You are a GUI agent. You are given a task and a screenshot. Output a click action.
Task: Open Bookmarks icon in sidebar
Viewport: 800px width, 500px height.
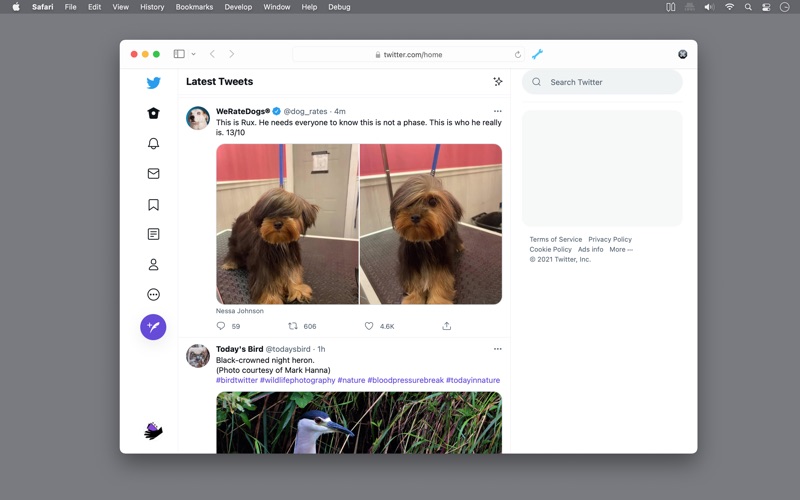pyautogui.click(x=153, y=205)
